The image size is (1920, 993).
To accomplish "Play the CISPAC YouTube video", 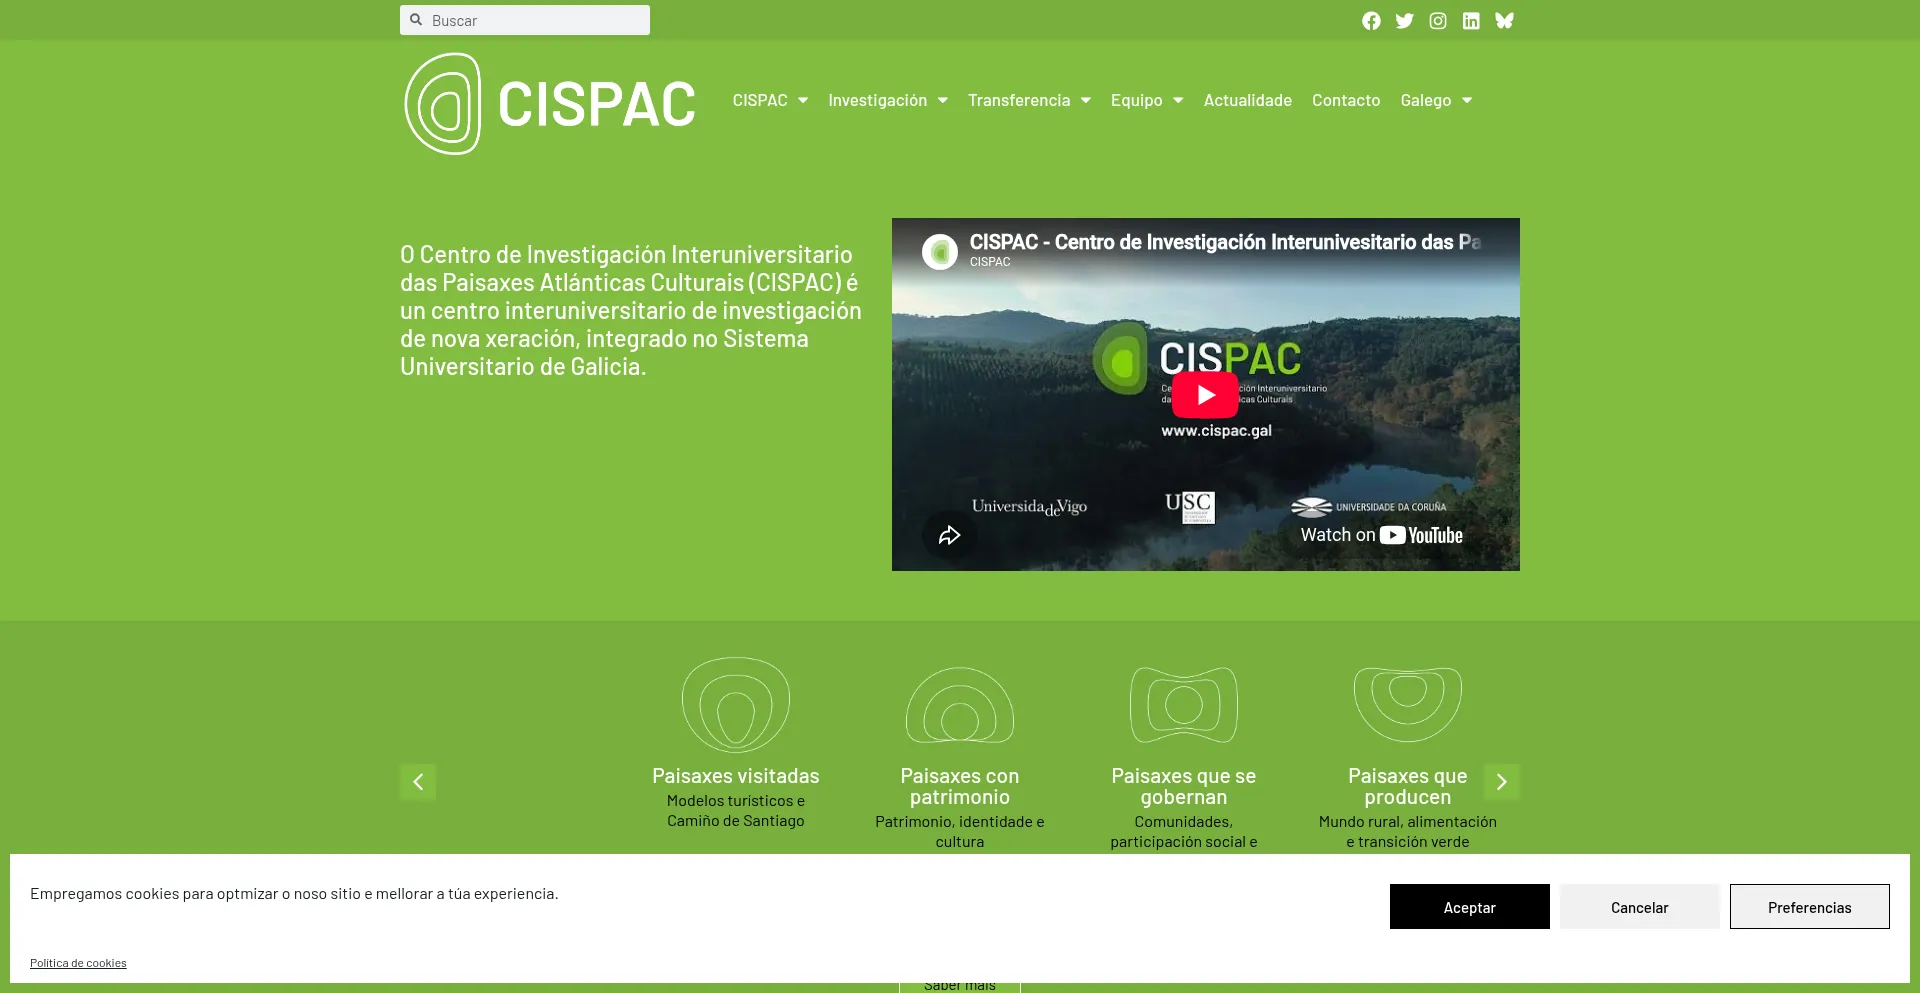I will click(x=1205, y=395).
